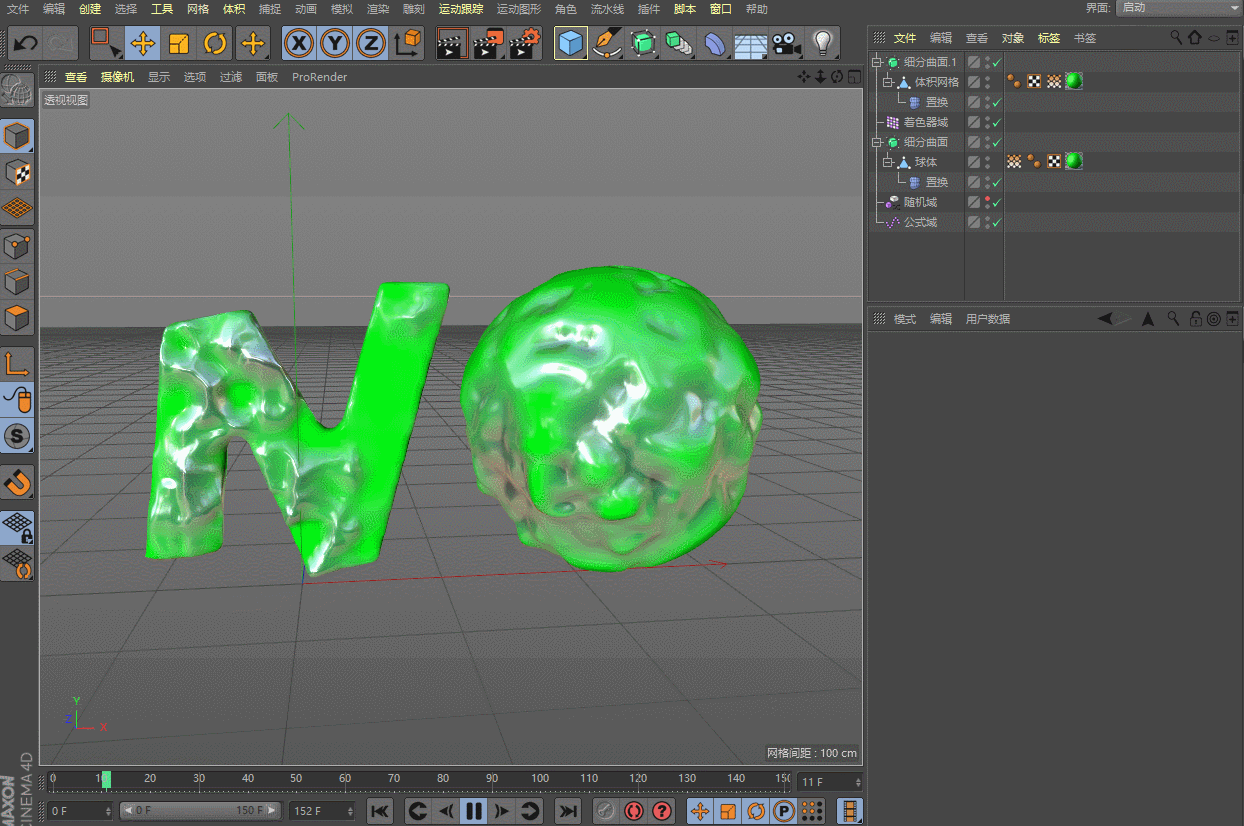
Task: Click the cube primitive icon
Action: [571, 44]
